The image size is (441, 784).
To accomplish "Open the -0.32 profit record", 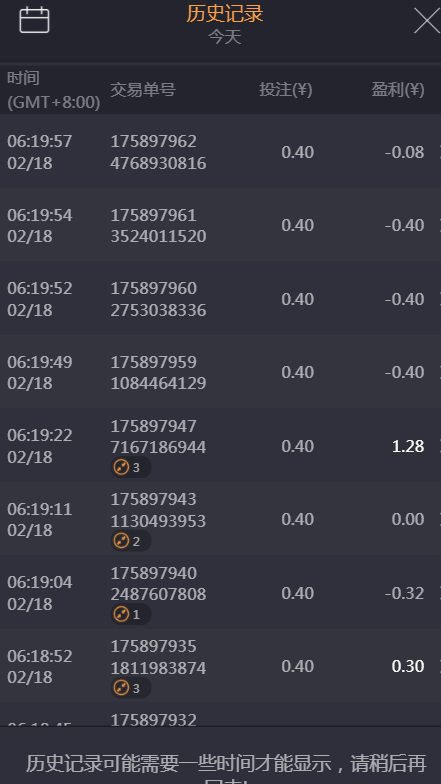I will pos(220,592).
